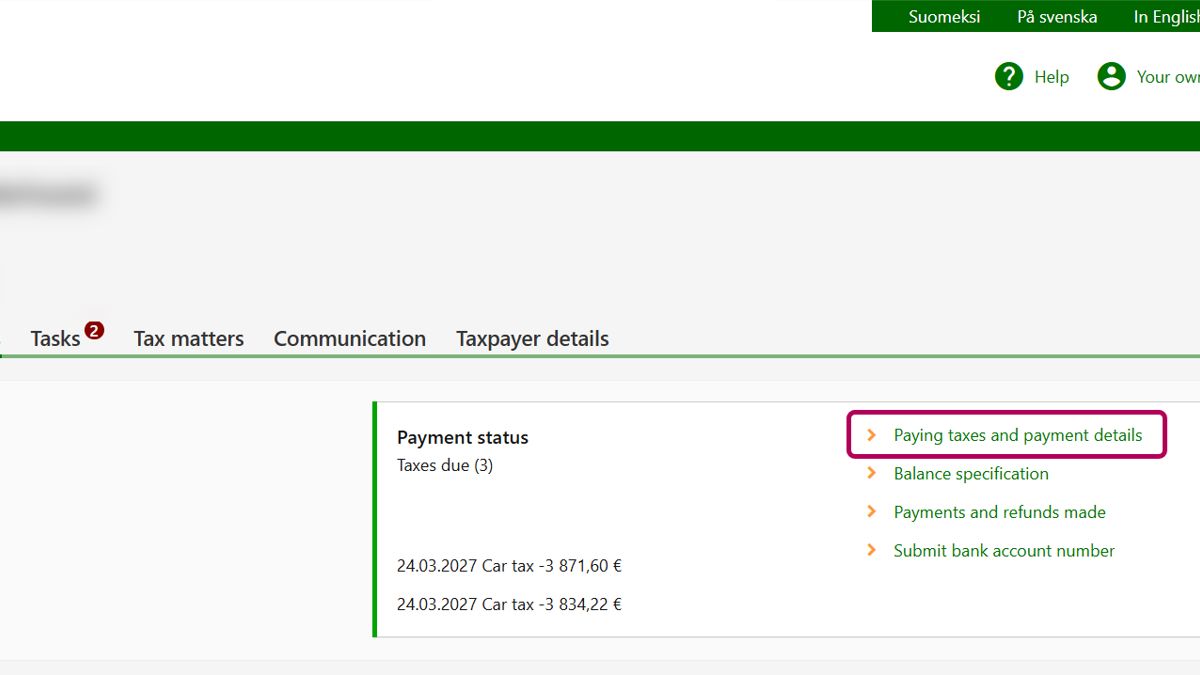Image resolution: width=1200 pixels, height=675 pixels.
Task: Open the Tasks tab
Action: click(55, 339)
